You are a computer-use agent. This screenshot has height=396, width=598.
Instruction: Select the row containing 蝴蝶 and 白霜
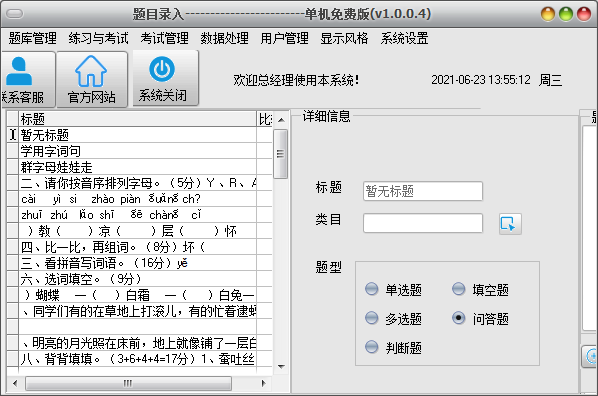click(x=137, y=295)
